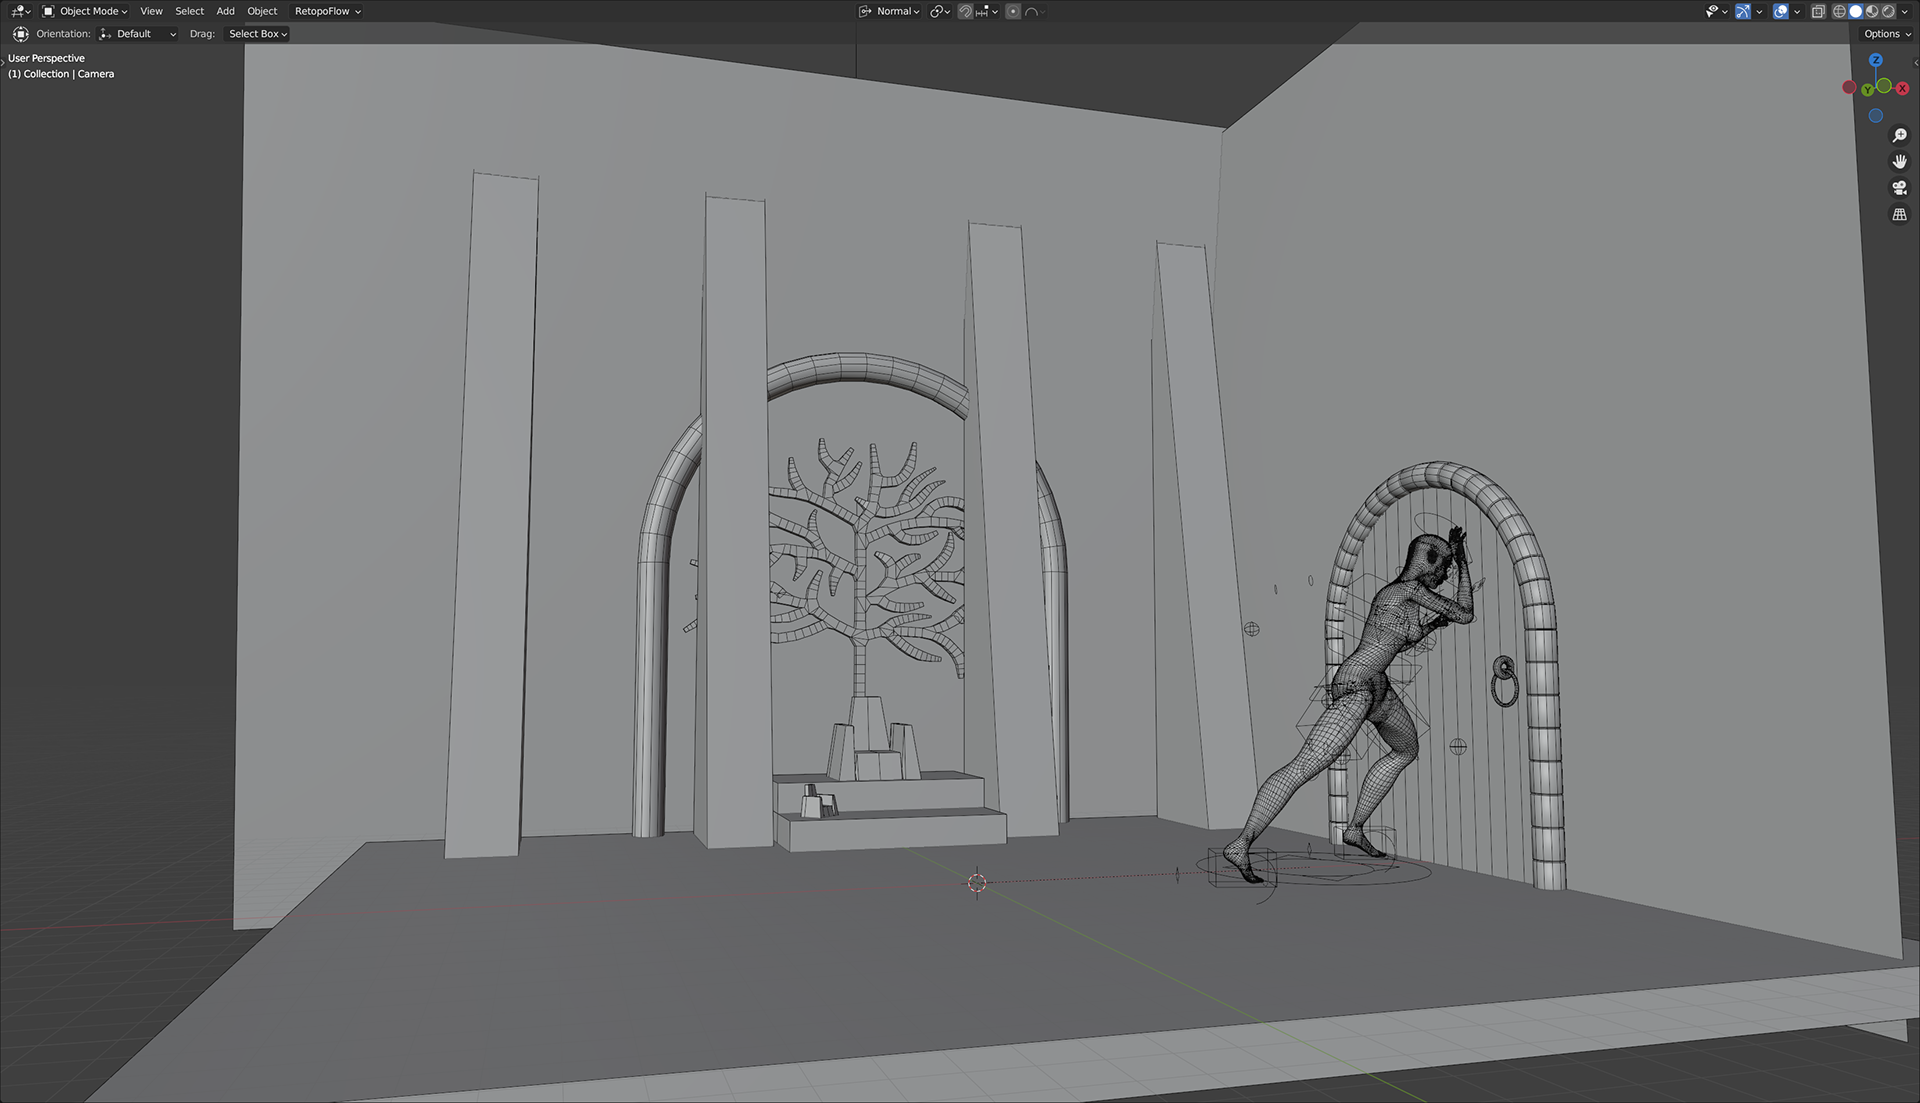1920x1103 pixels.
Task: Open the Options popover
Action: [1886, 34]
